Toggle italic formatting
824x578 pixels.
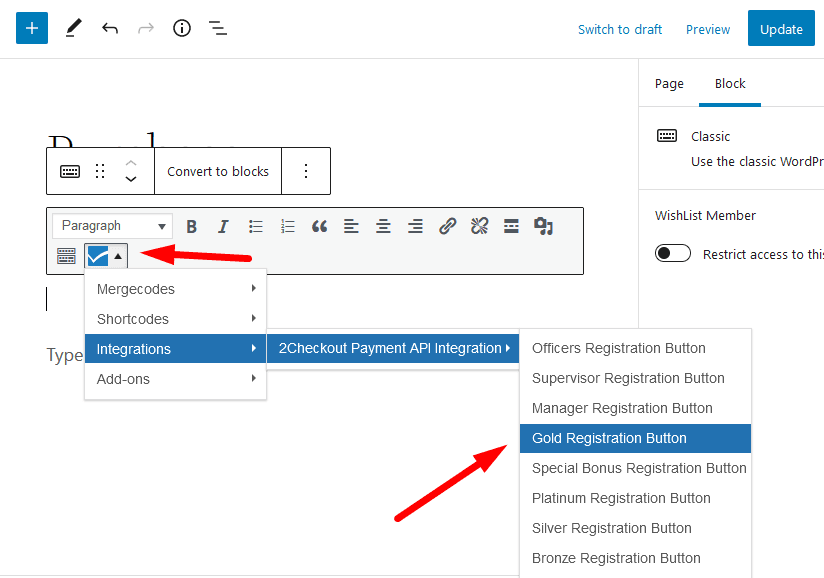coord(223,226)
